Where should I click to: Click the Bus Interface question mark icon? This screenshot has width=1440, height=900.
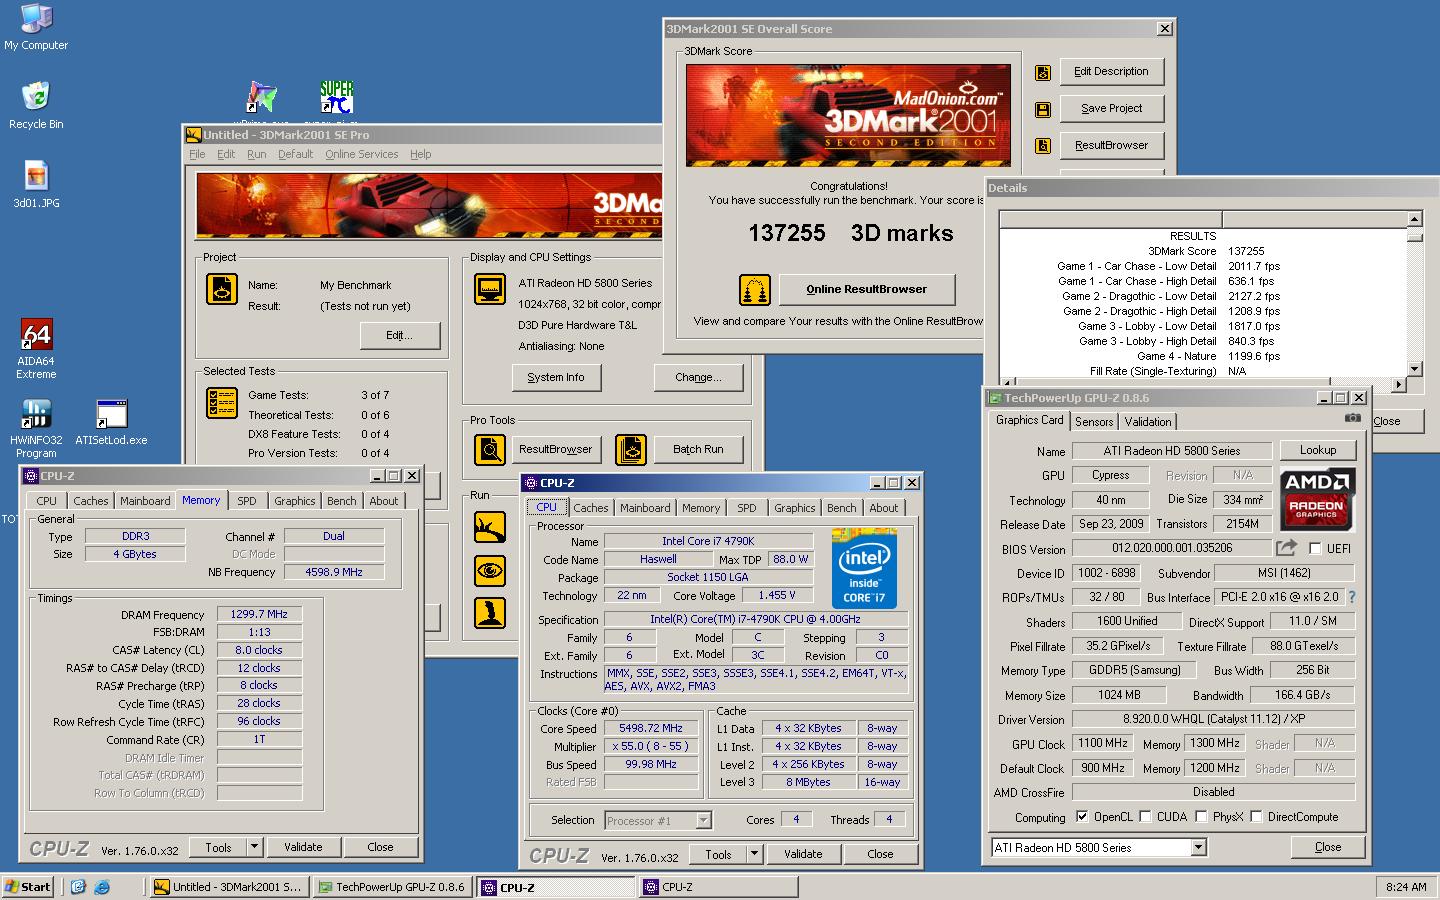1352,597
